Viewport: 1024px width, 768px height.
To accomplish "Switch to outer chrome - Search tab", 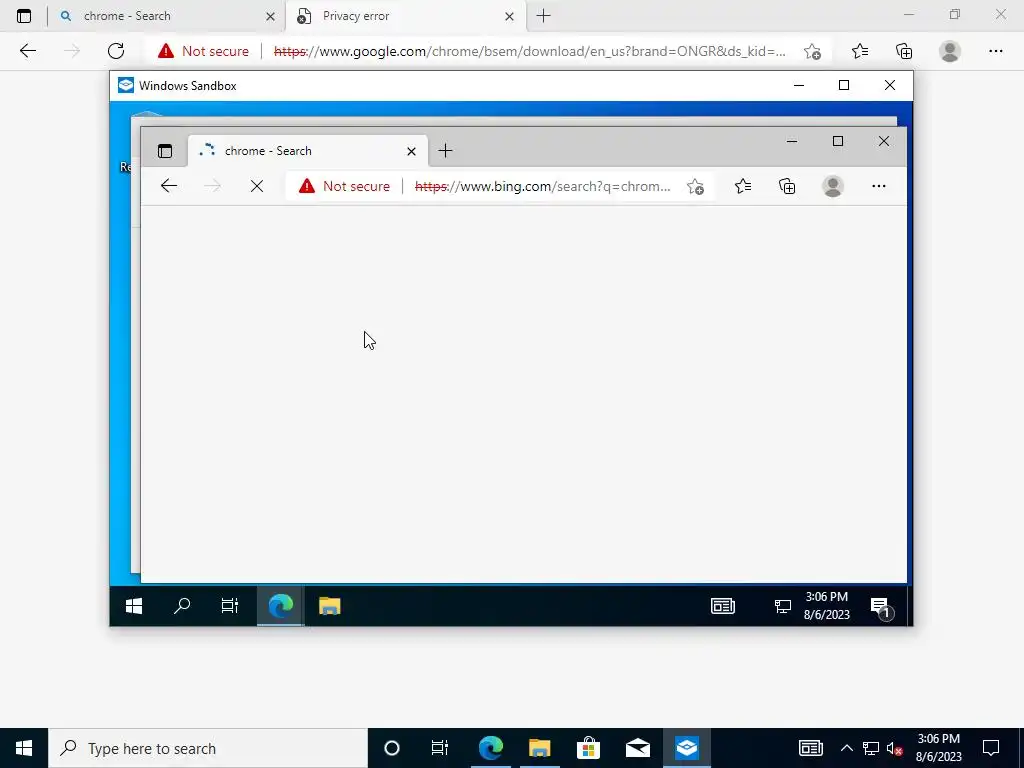I will point(166,16).
